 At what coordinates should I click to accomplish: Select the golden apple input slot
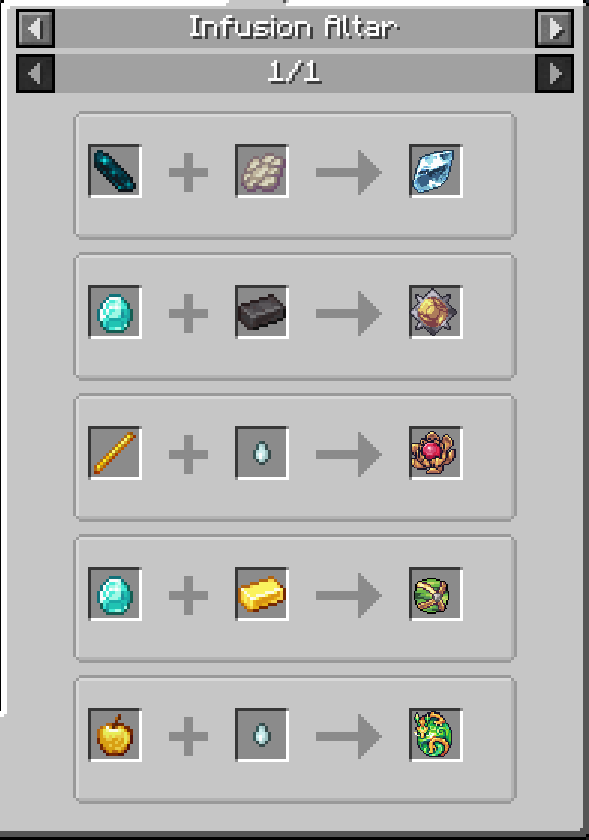[115, 734]
